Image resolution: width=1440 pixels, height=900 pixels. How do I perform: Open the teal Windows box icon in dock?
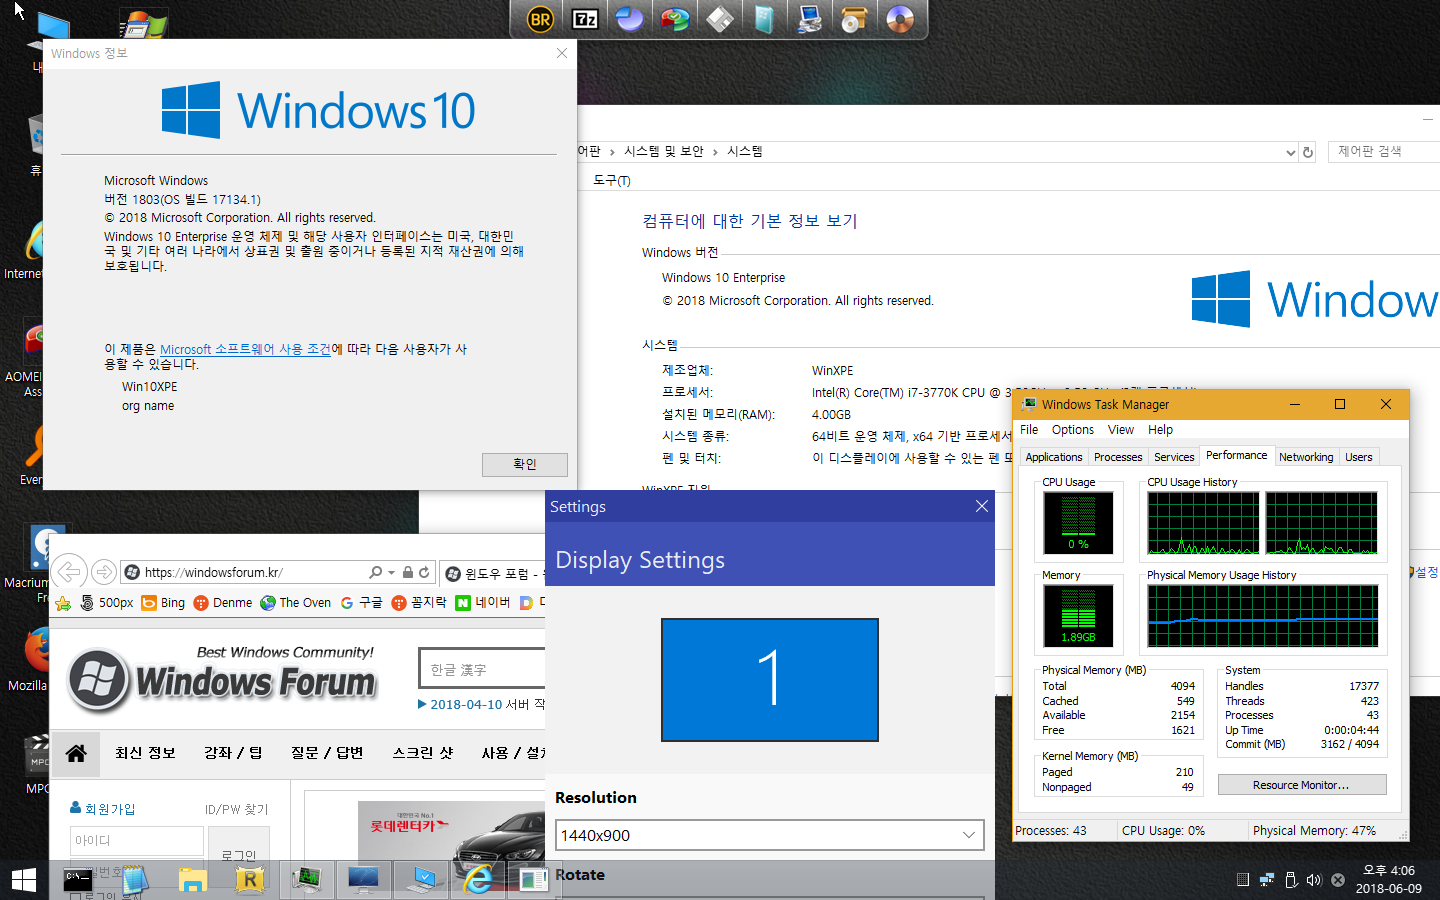[x=765, y=19]
